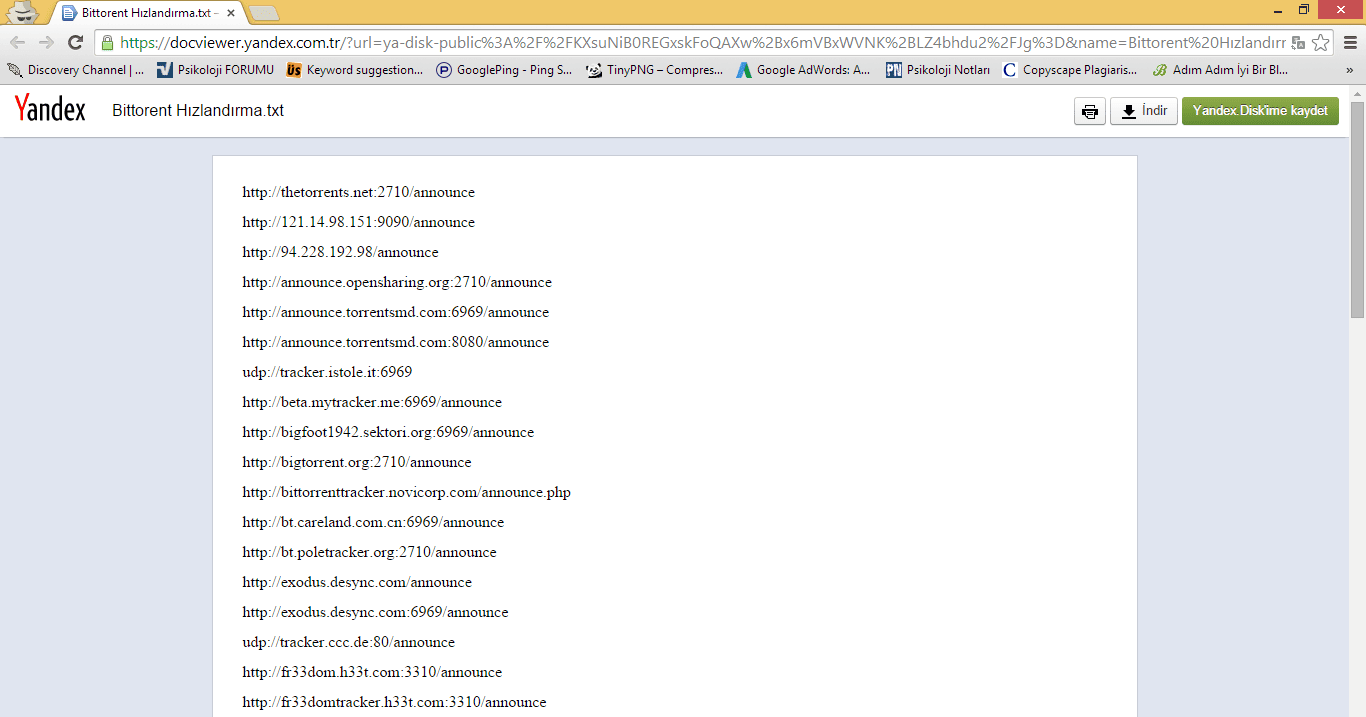Click the browser Back arrow
The width and height of the screenshot is (1366, 717).
click(17, 42)
